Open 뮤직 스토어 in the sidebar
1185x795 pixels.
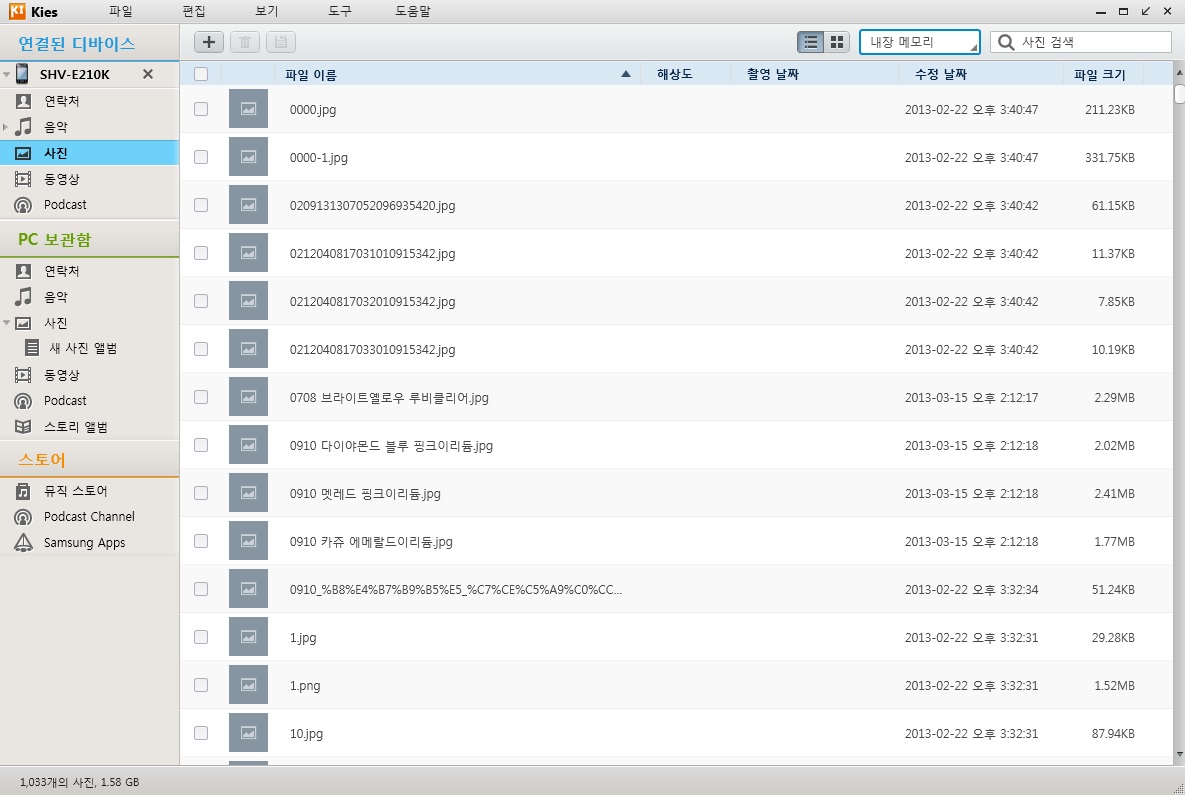75,491
